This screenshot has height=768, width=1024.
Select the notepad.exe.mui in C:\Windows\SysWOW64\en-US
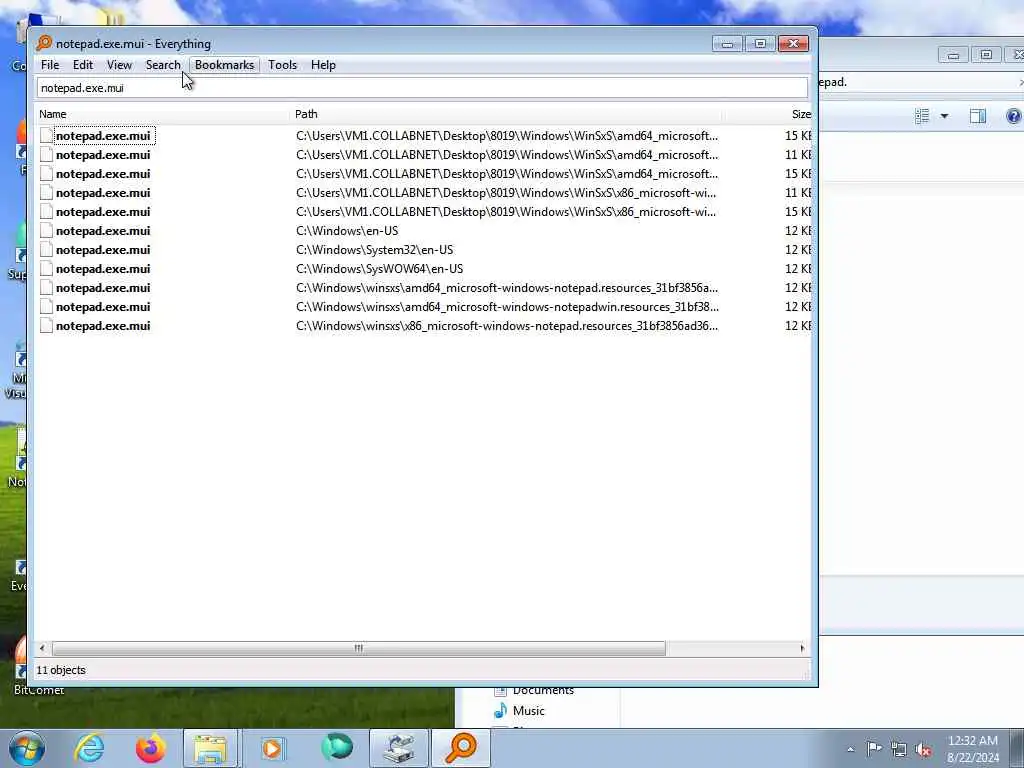tap(103, 268)
